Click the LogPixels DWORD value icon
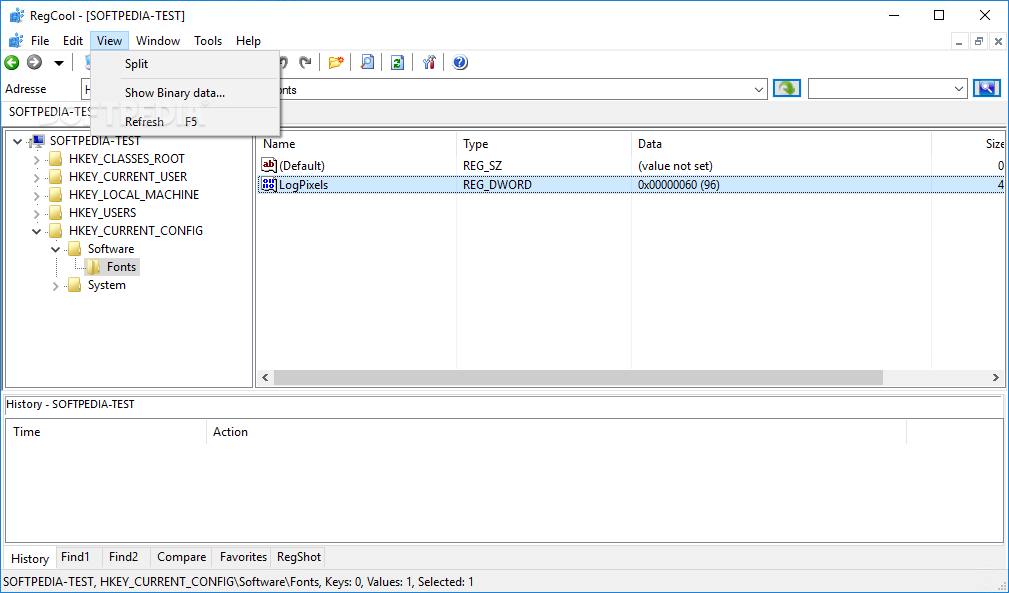The width and height of the screenshot is (1009, 593). click(x=269, y=185)
